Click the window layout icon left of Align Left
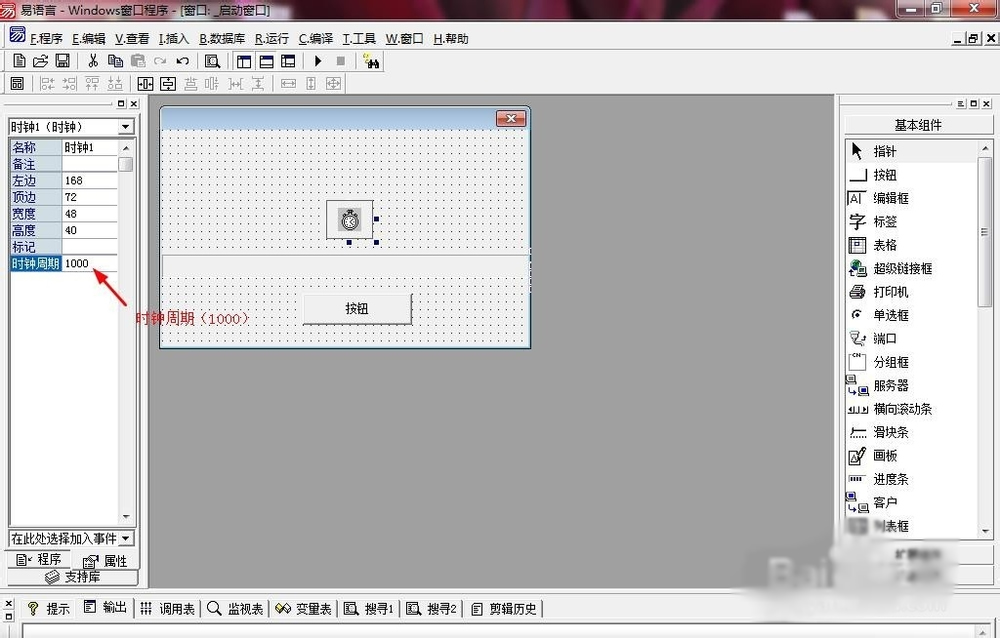This screenshot has height=638, width=1000. click(17, 84)
